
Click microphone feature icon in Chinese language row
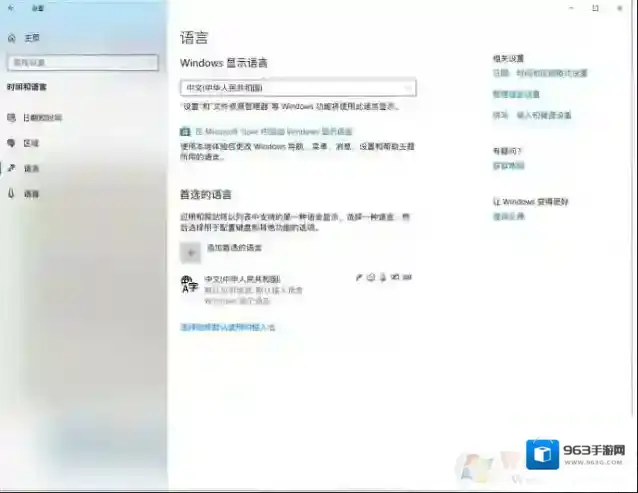point(383,277)
